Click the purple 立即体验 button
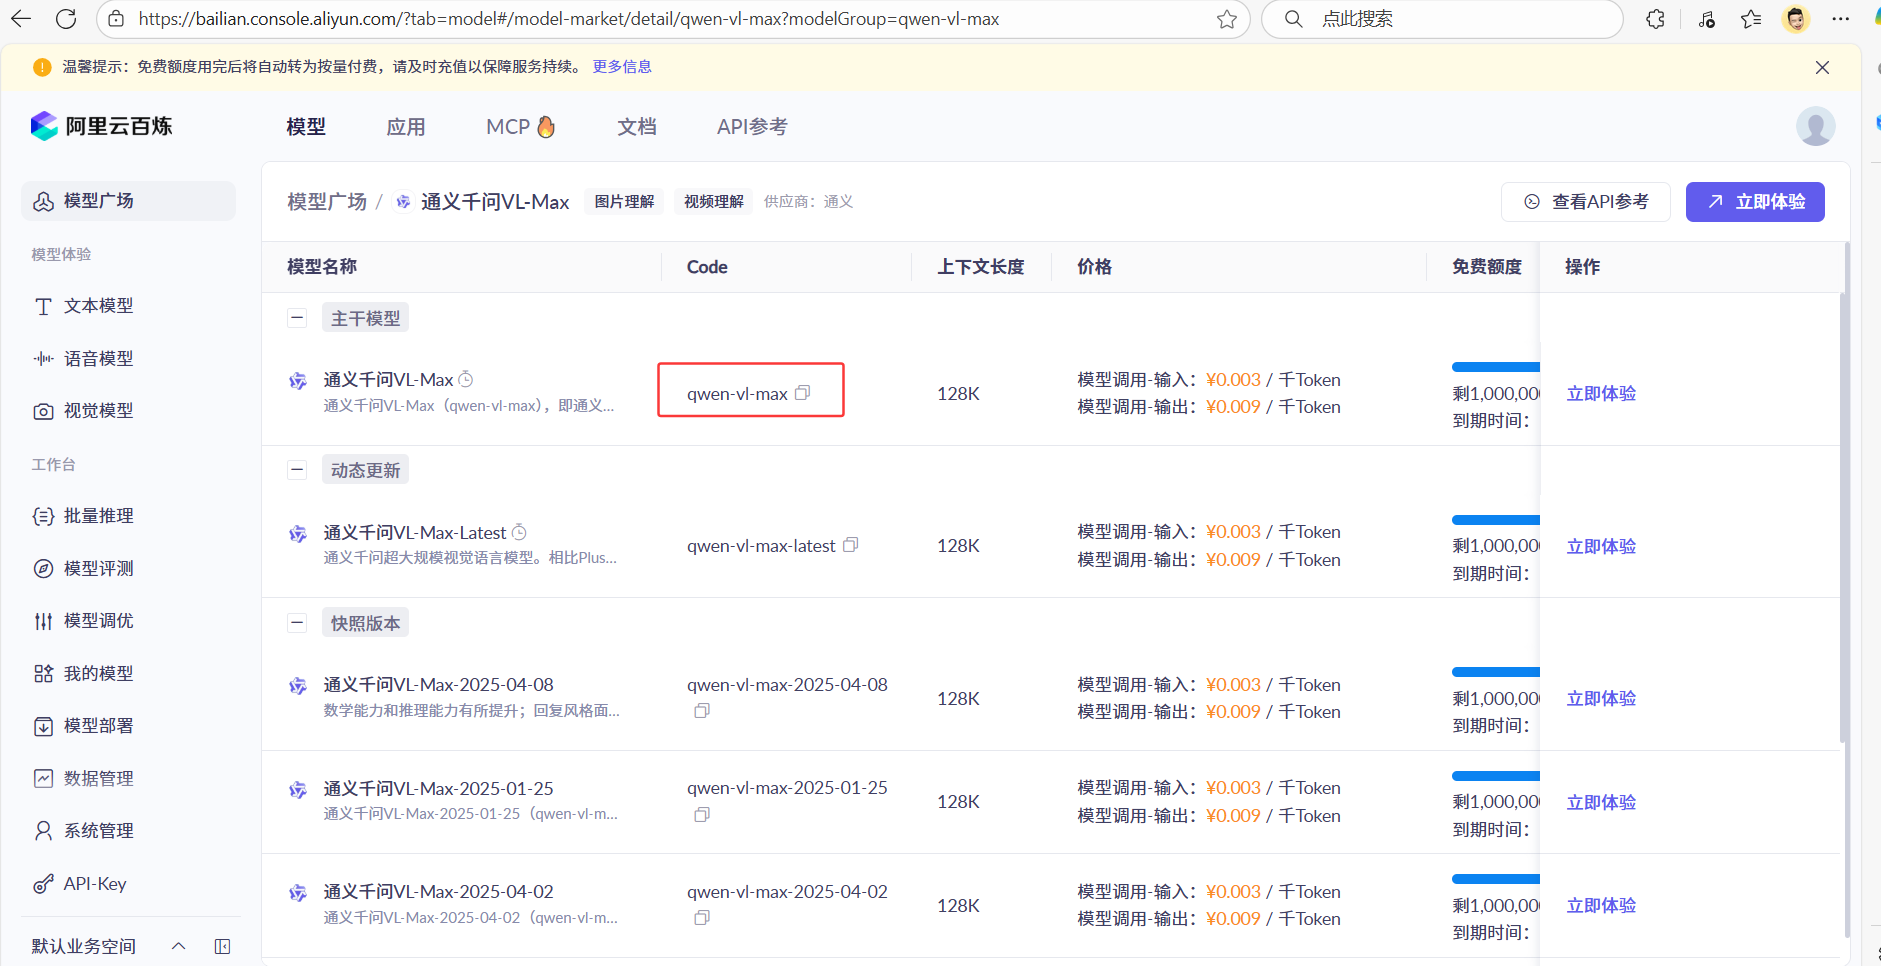 pyautogui.click(x=1755, y=202)
